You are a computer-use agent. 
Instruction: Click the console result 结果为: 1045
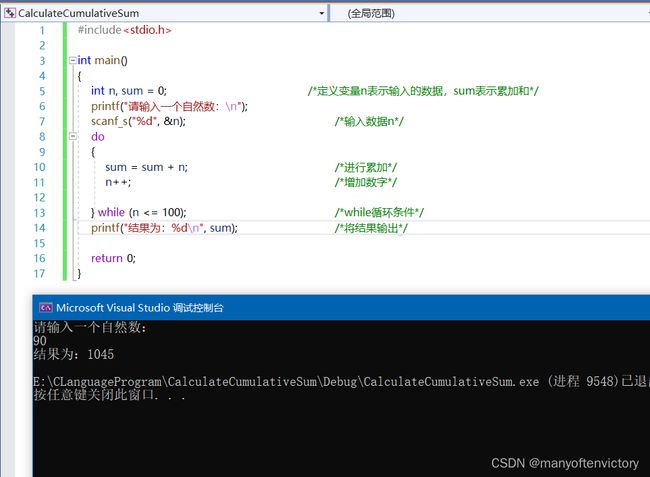(x=73, y=354)
